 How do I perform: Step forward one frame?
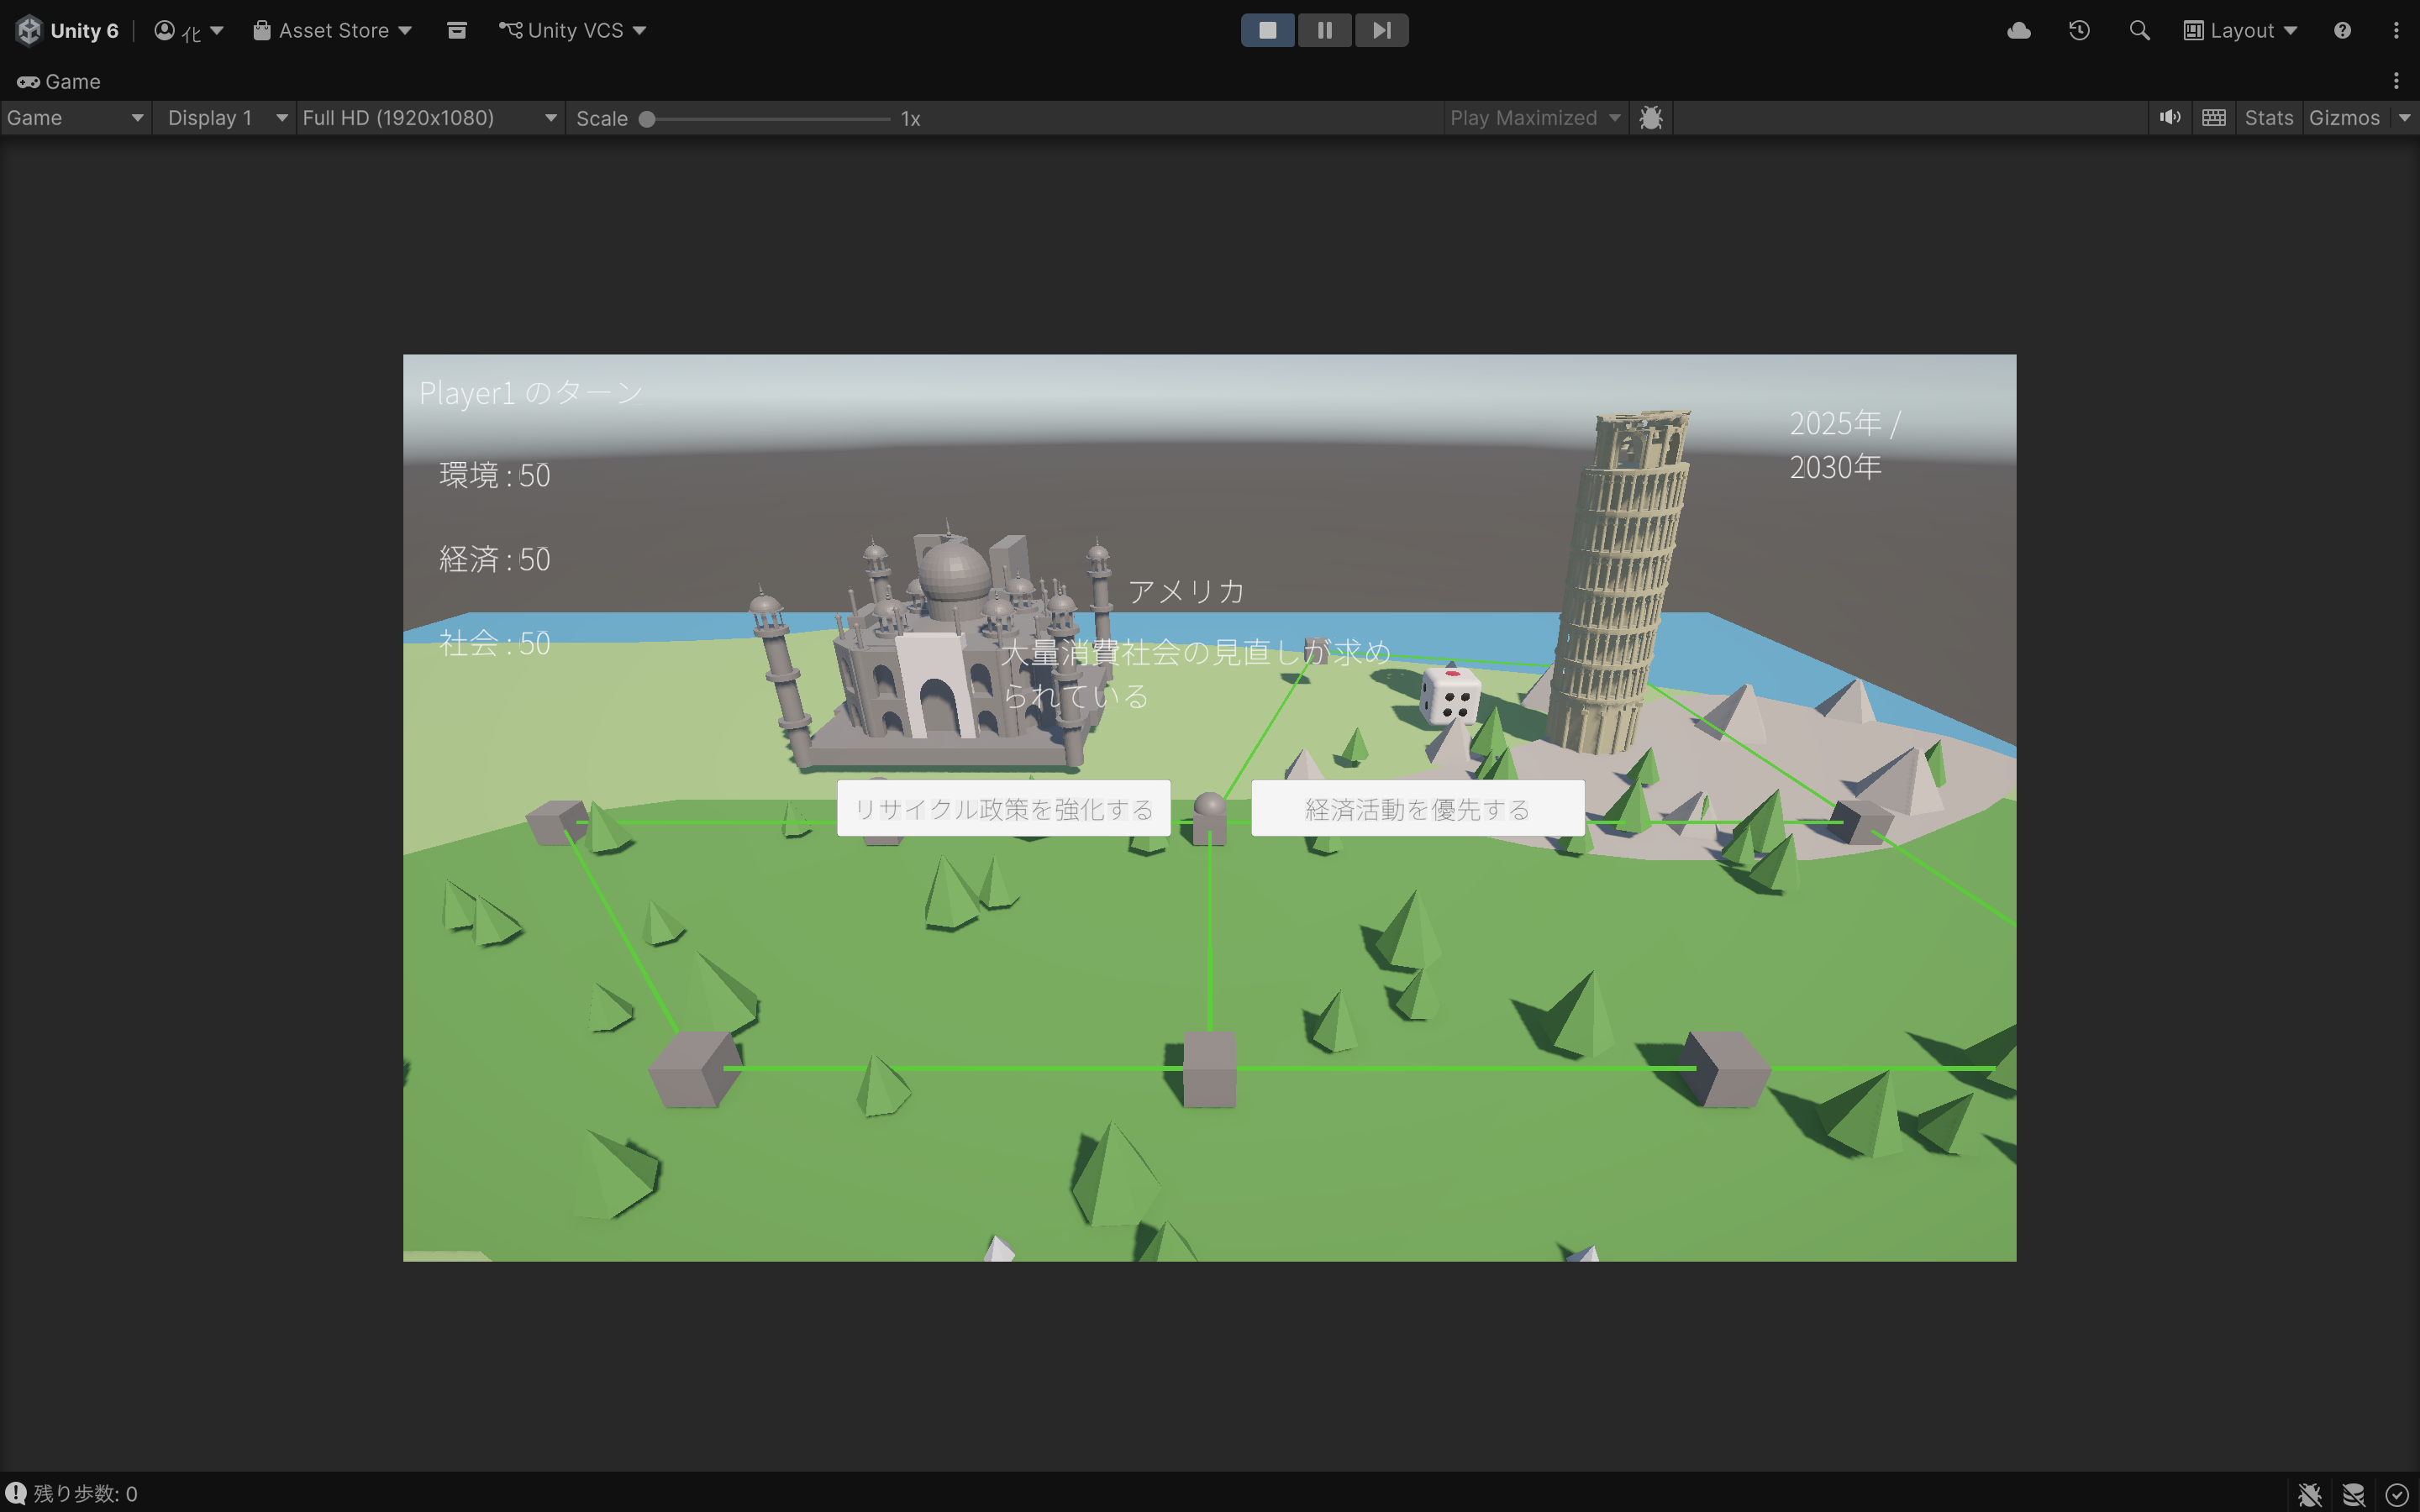[x=1381, y=30]
